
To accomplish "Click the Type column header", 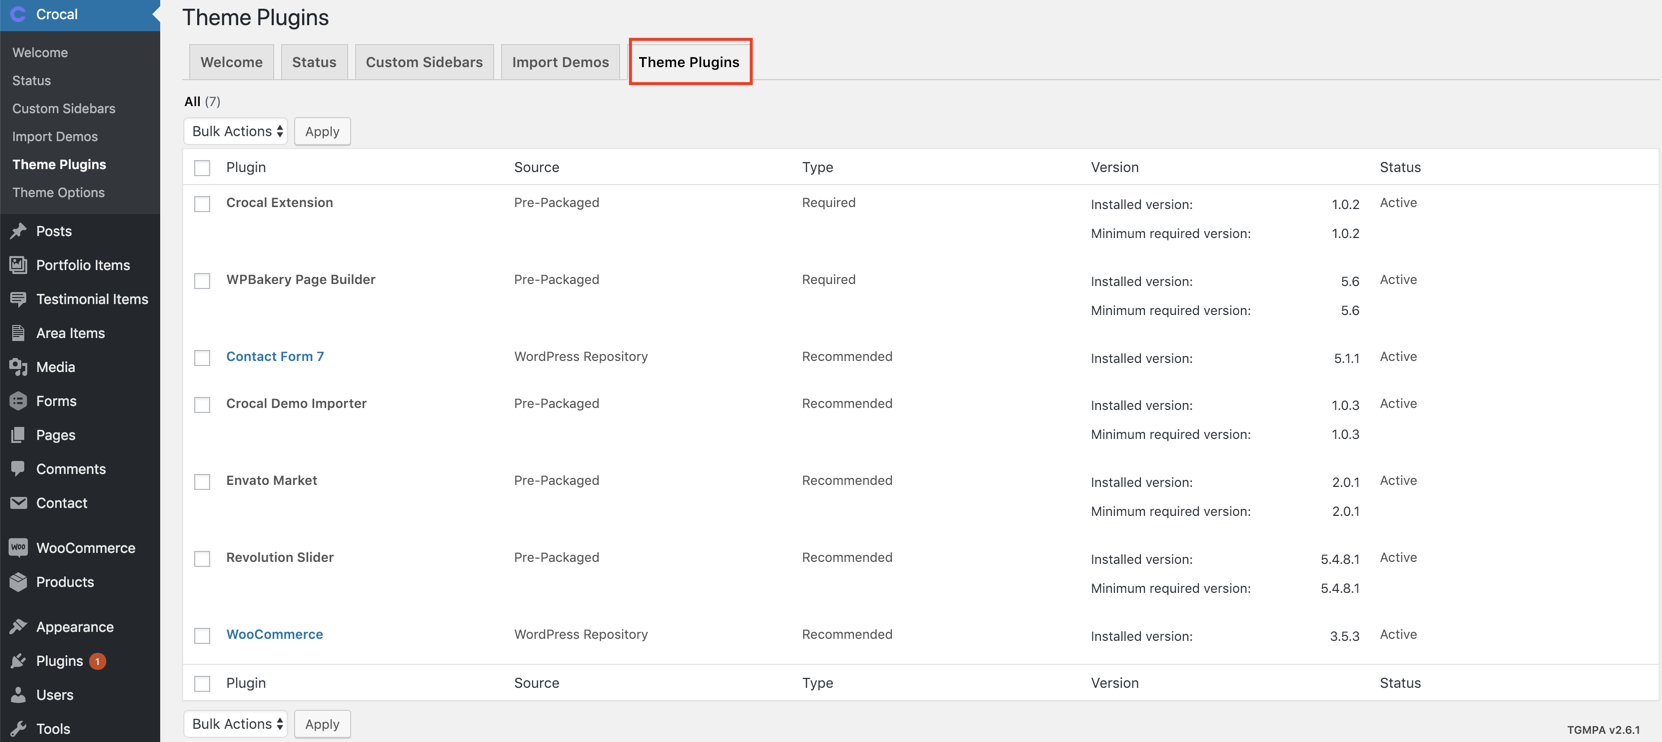I will click(817, 167).
